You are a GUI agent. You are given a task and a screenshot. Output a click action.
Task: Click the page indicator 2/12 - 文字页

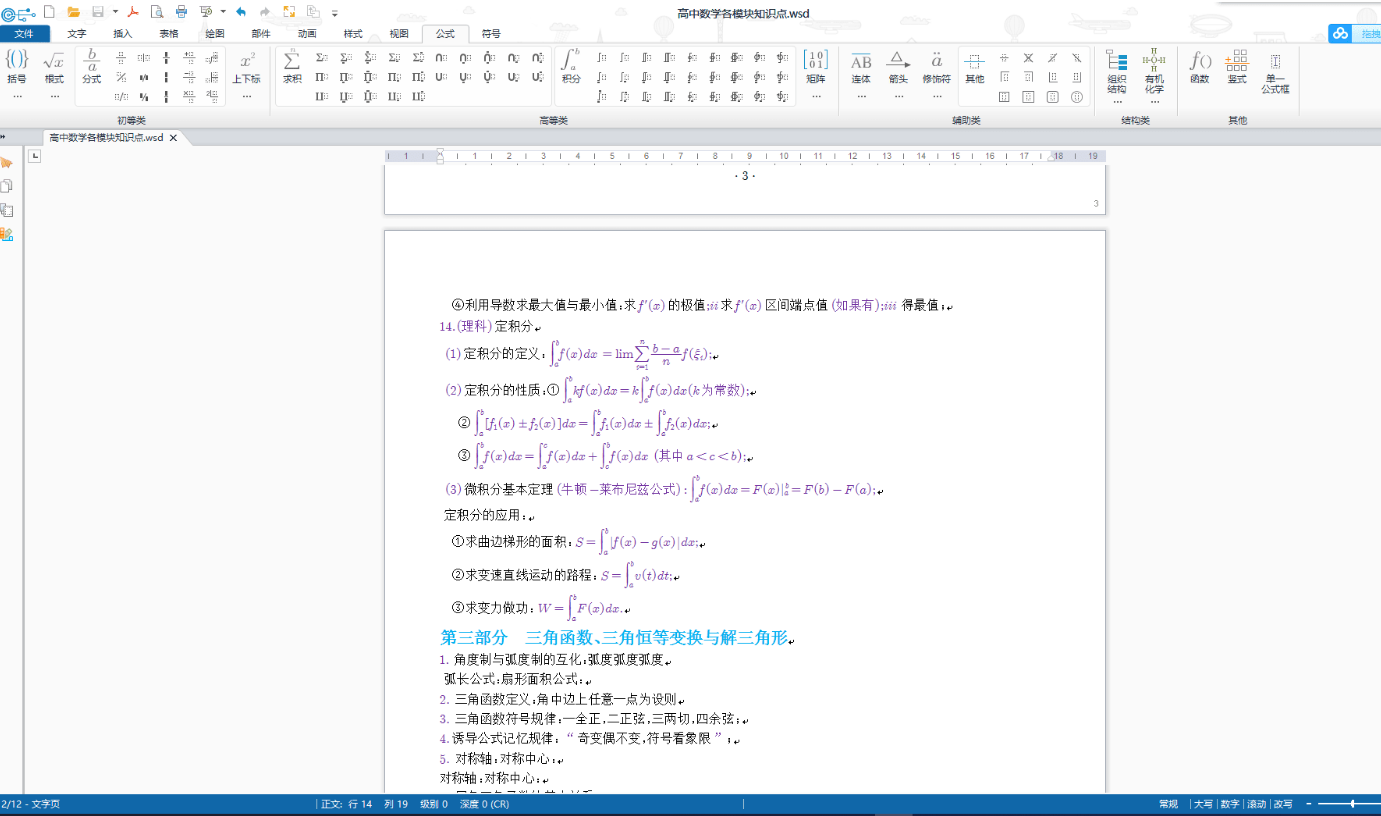[x=30, y=804]
